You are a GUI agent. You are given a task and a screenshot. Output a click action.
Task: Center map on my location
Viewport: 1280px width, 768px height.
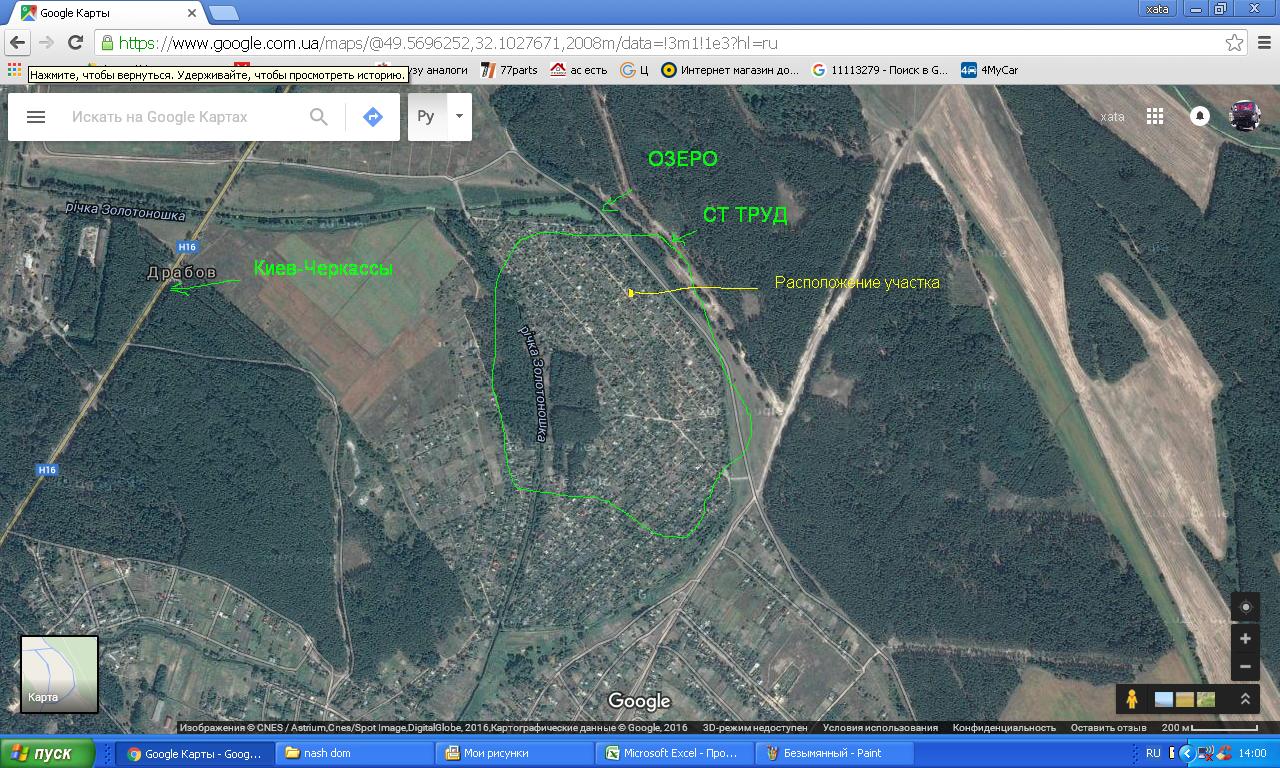click(1245, 607)
